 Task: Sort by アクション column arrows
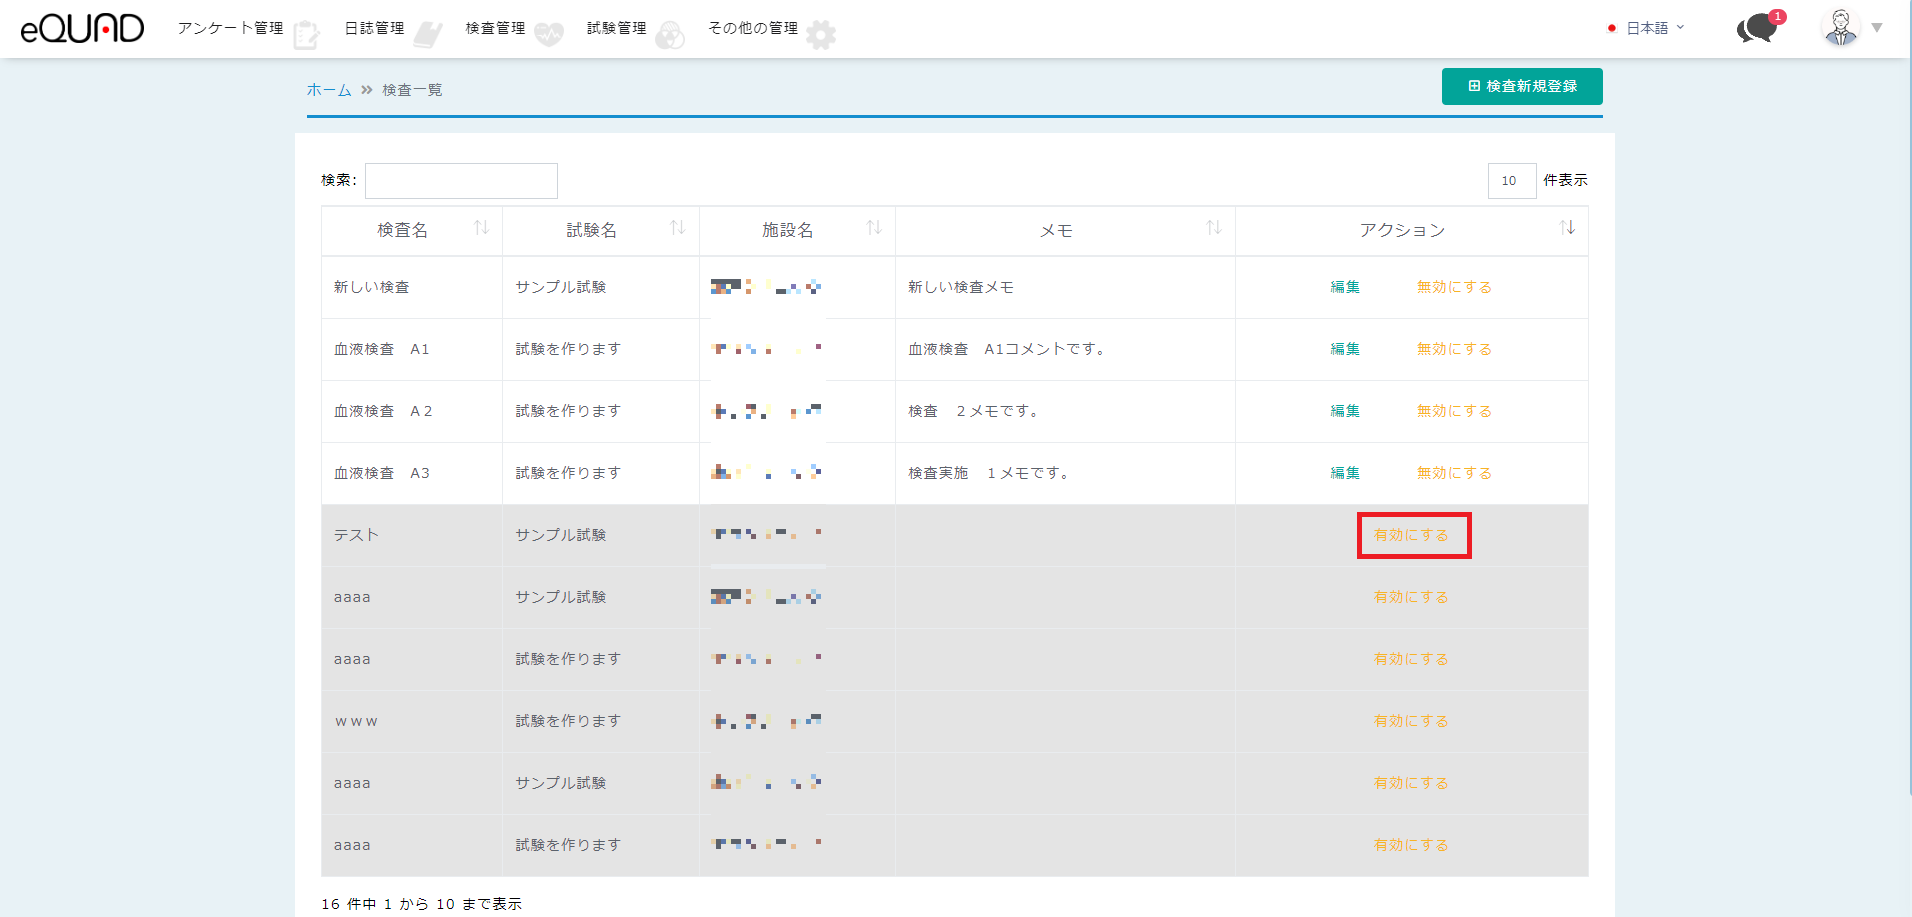(x=1566, y=229)
